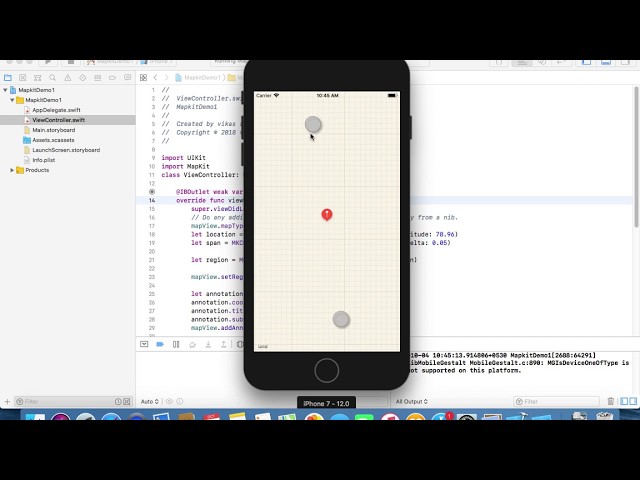Click the Quick Look eye icon
Screen dimensions: 640x480
[169, 402]
